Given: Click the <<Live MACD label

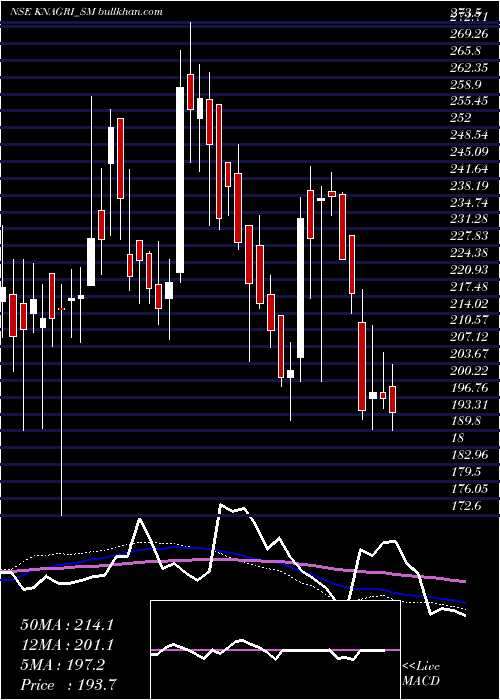Looking at the screenshot, I should coord(421,674).
